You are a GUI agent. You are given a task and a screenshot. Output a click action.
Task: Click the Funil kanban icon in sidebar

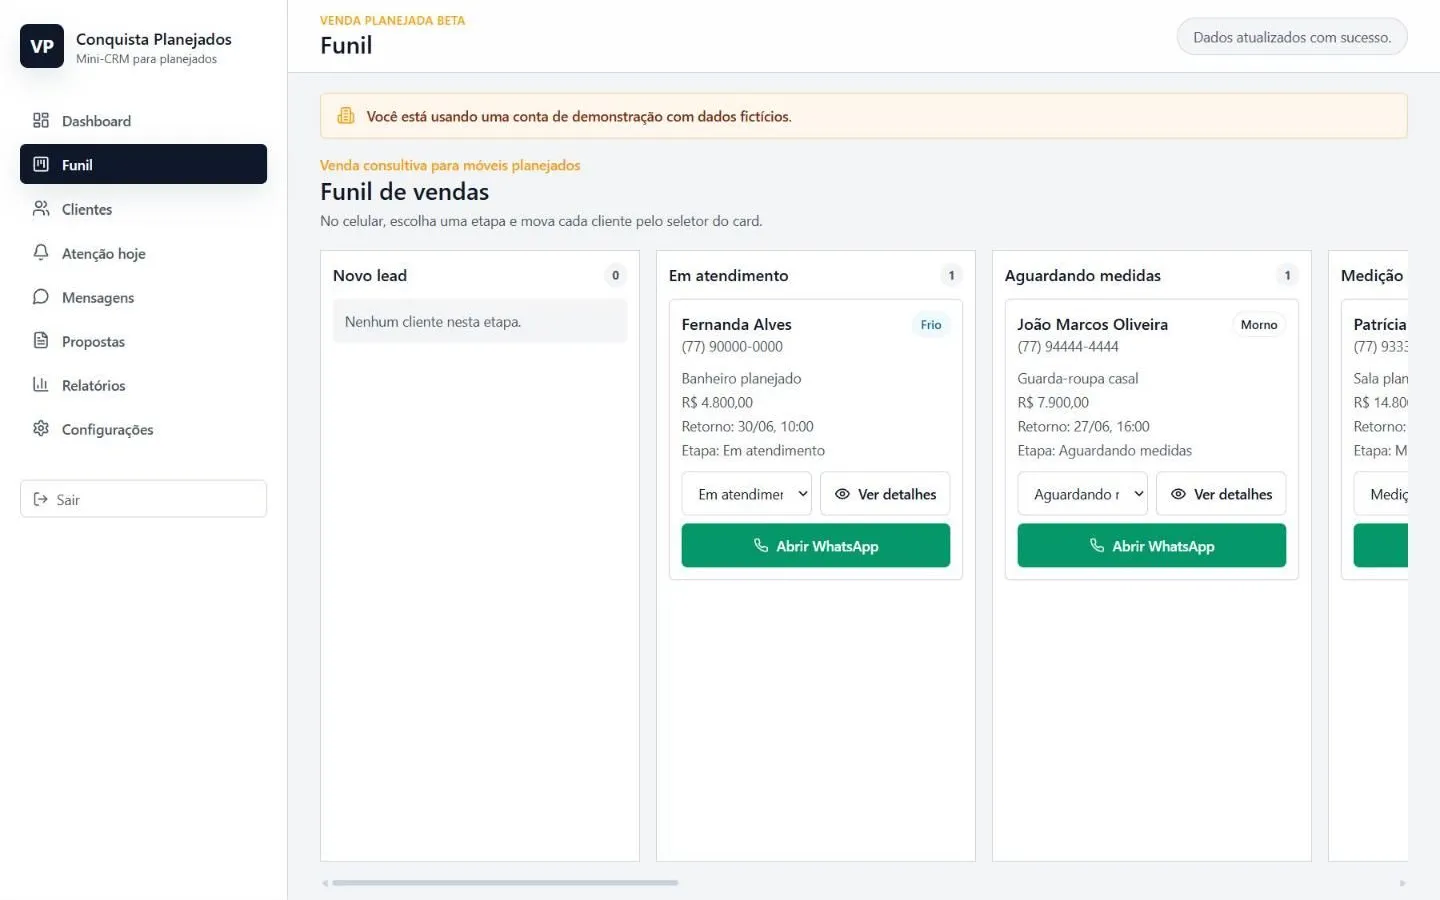tap(41, 165)
